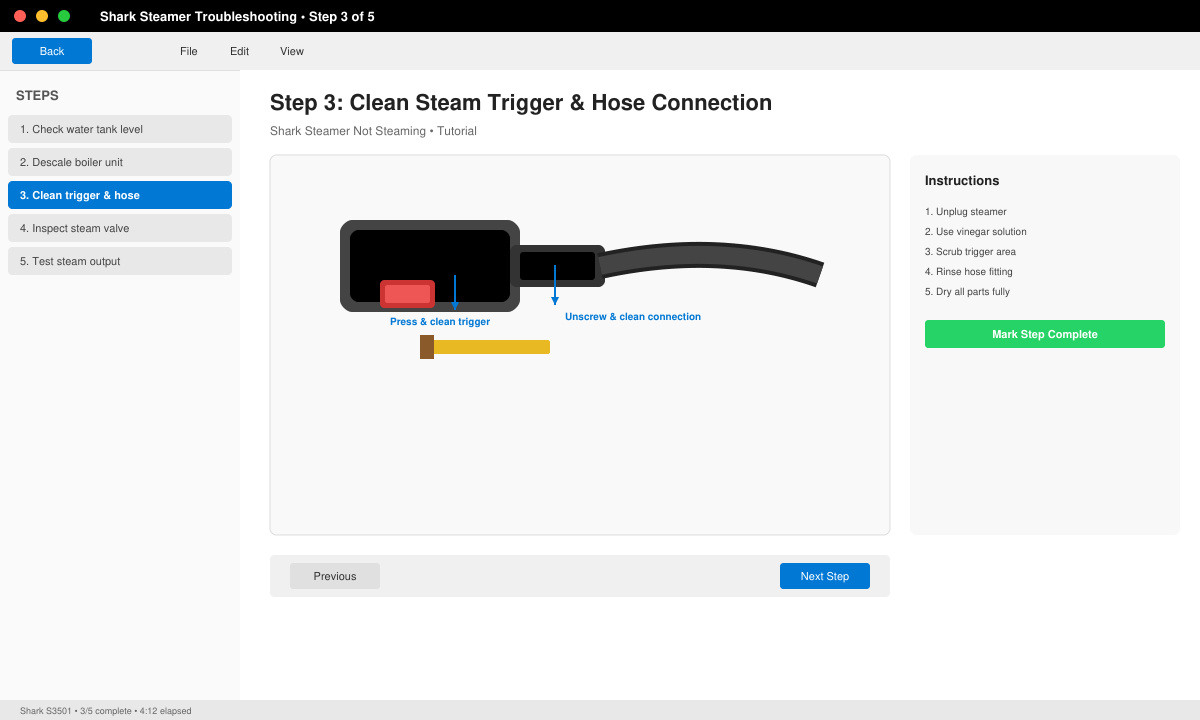This screenshot has width=1200, height=720.
Task: Select step 2 Descale boiler unit
Action: coord(120,162)
